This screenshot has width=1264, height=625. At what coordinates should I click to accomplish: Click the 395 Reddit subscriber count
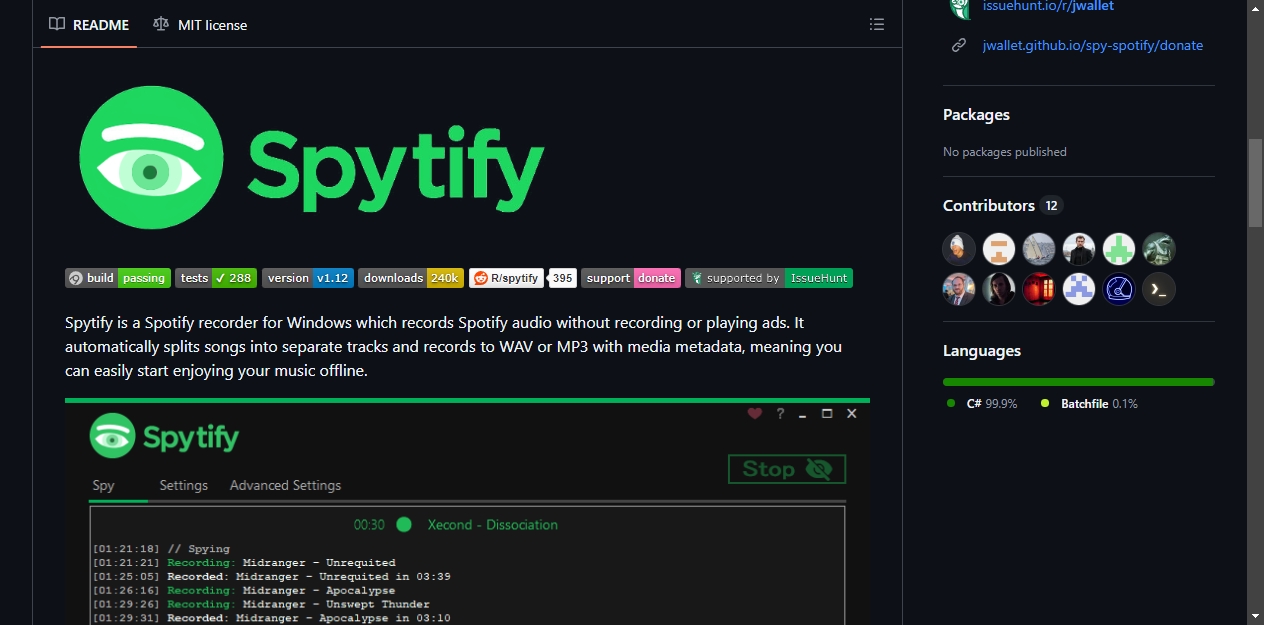point(563,278)
